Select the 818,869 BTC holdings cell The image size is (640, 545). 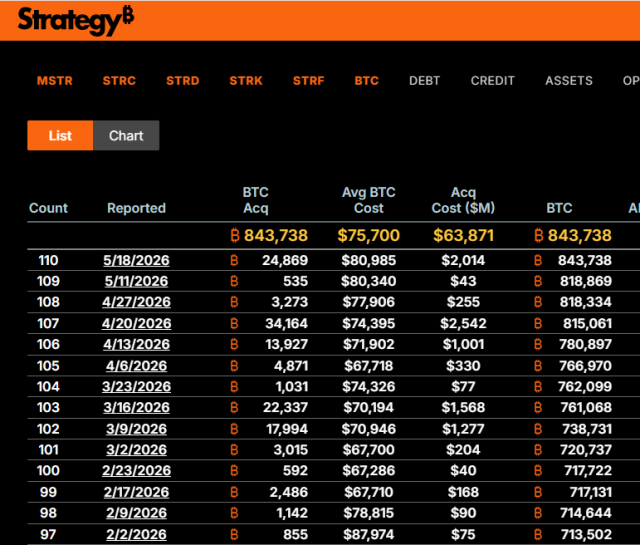586,281
